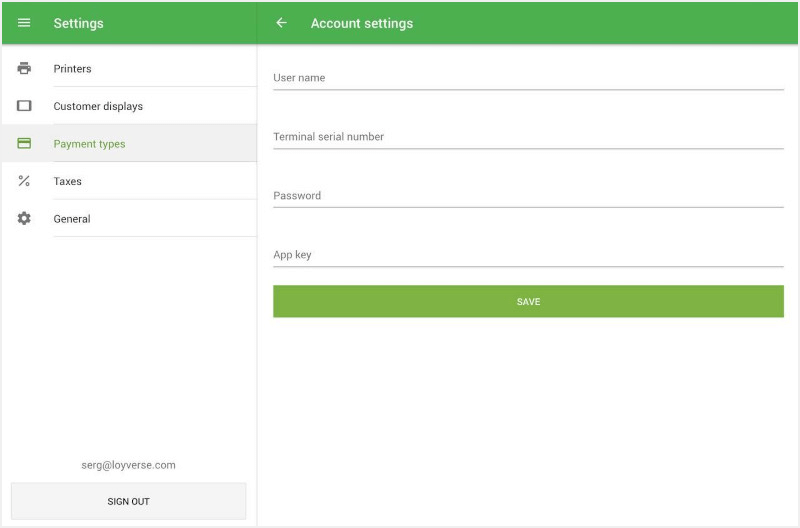Click the percent icon for Taxes
This screenshot has height=528, width=800.
pos(24,181)
